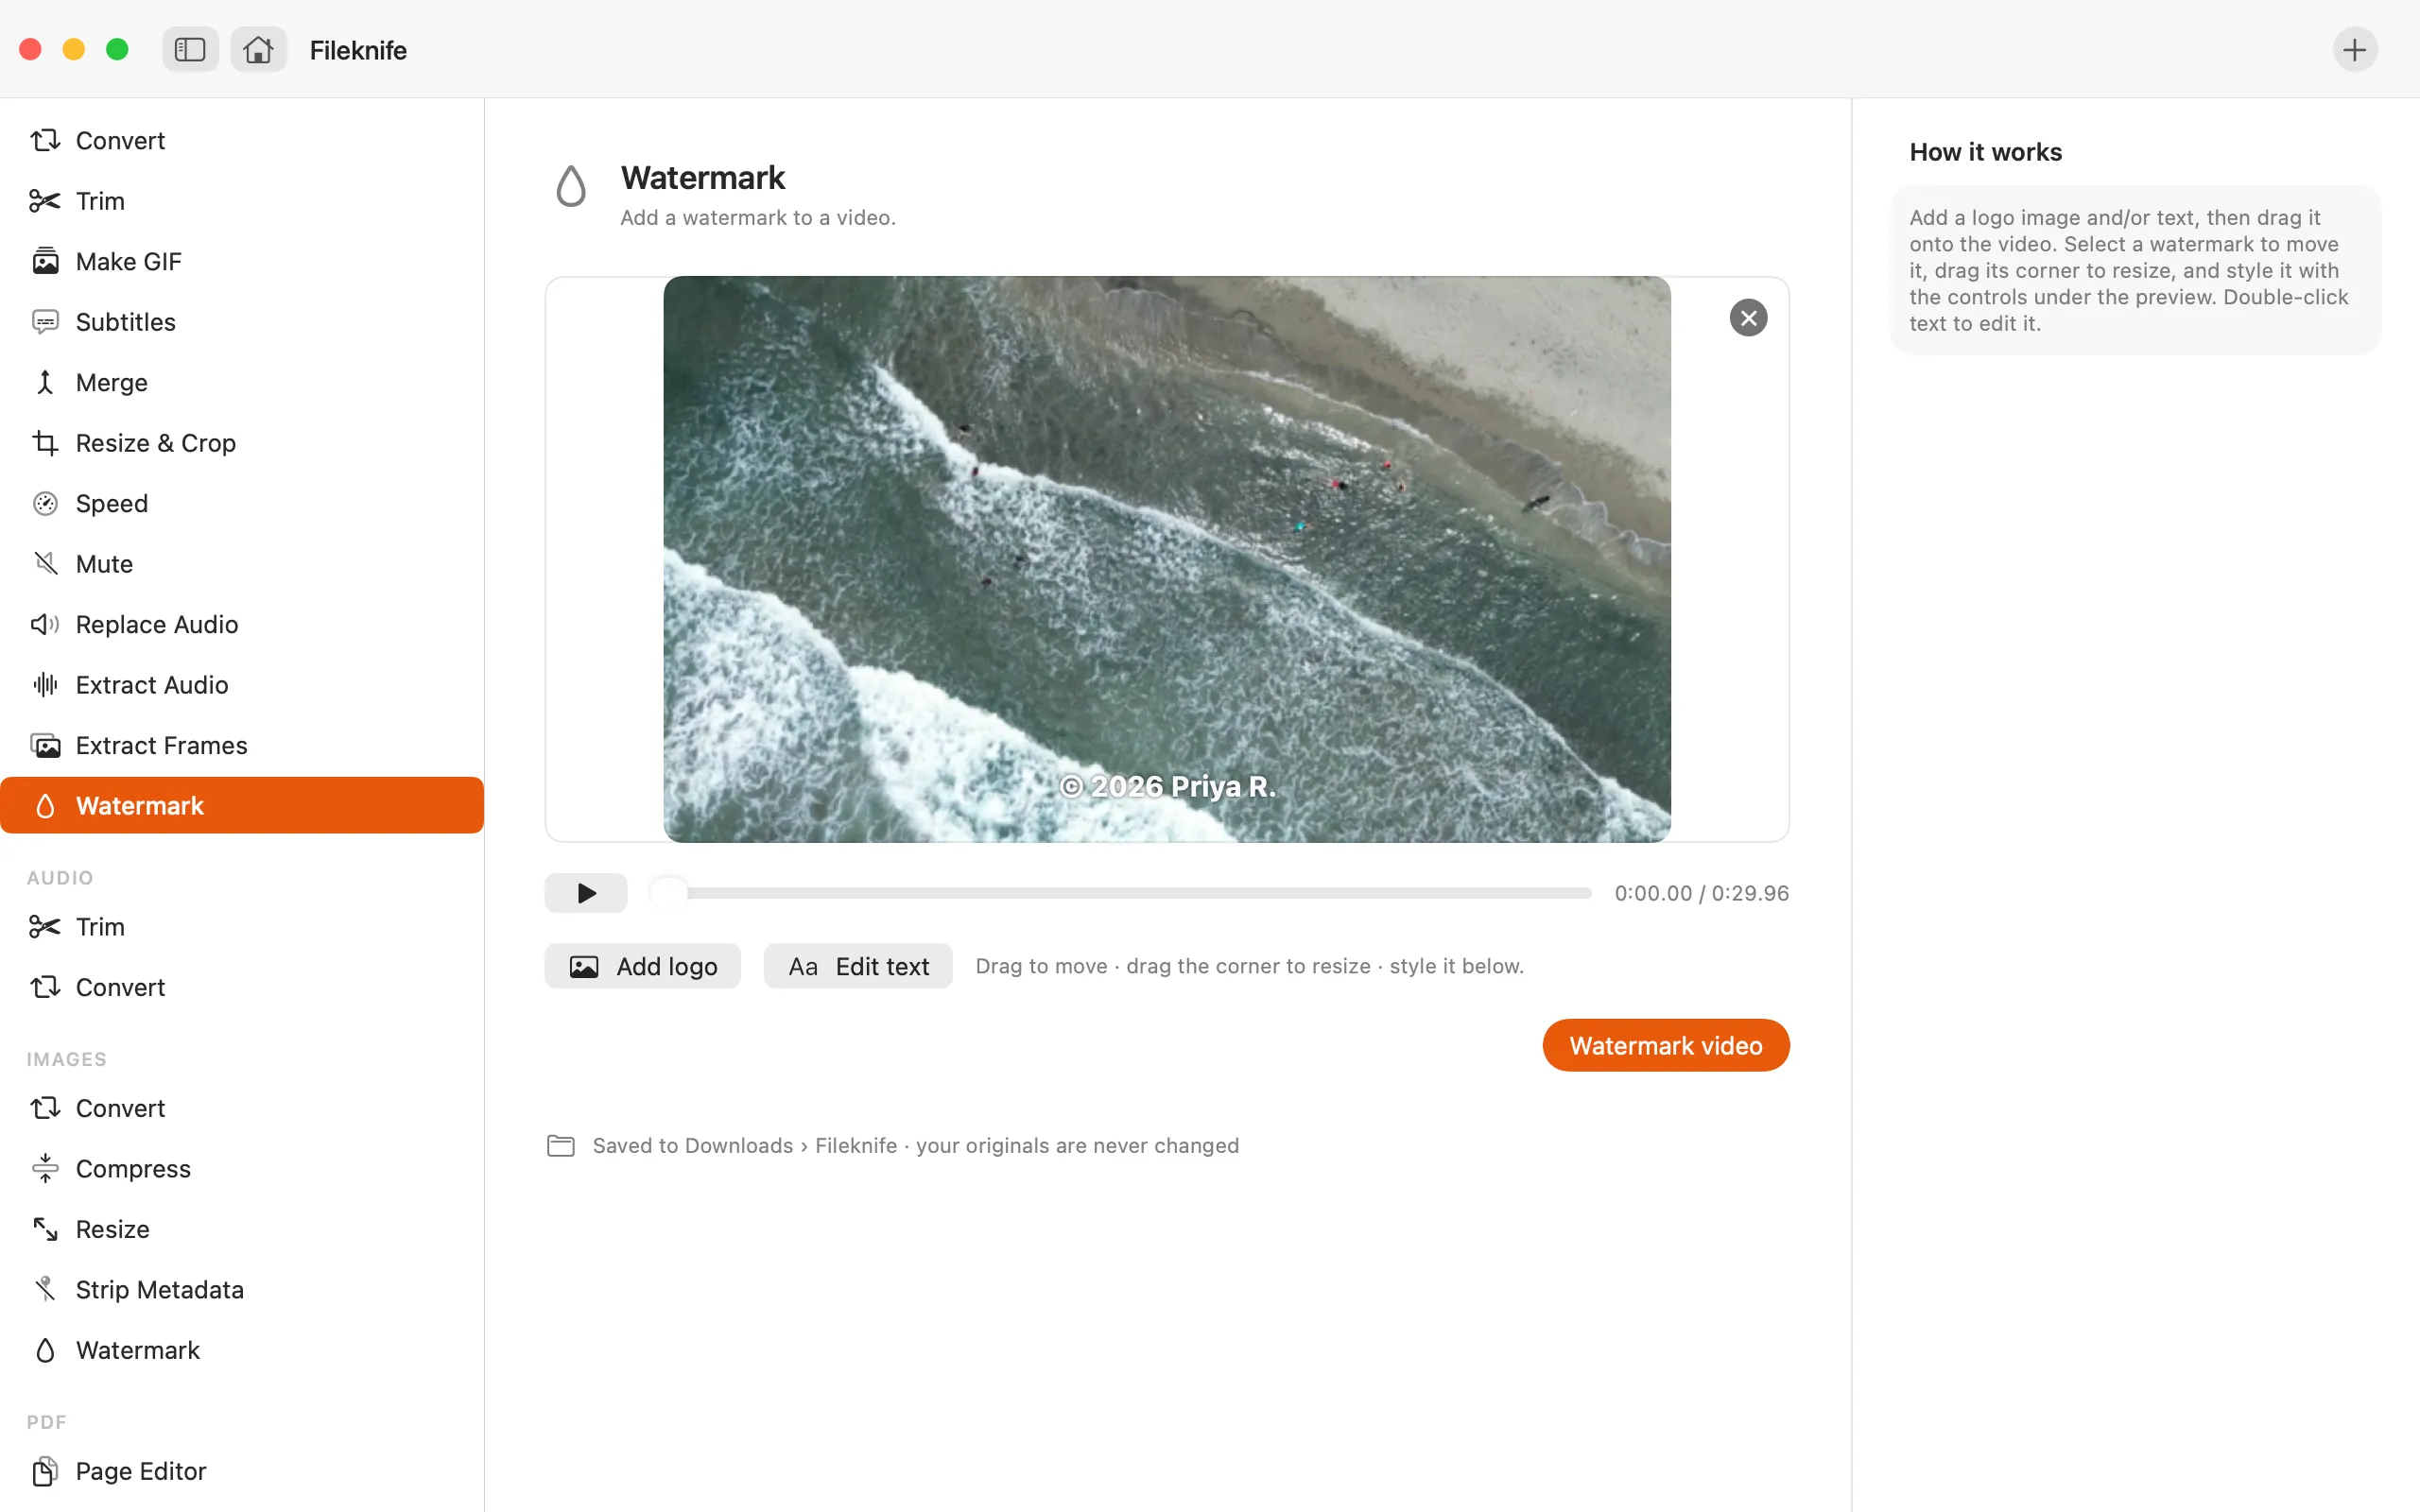
Task: Click the plus button in the title bar
Action: pos(2354,49)
